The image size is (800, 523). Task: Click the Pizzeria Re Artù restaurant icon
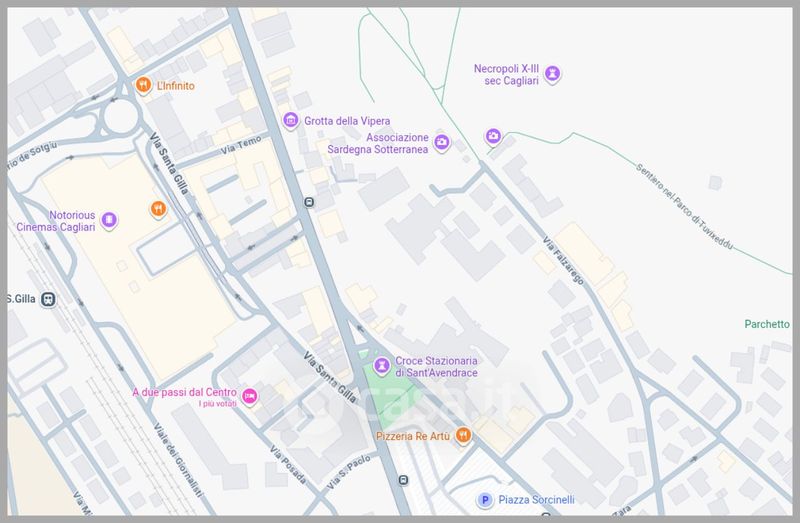pyautogui.click(x=463, y=436)
